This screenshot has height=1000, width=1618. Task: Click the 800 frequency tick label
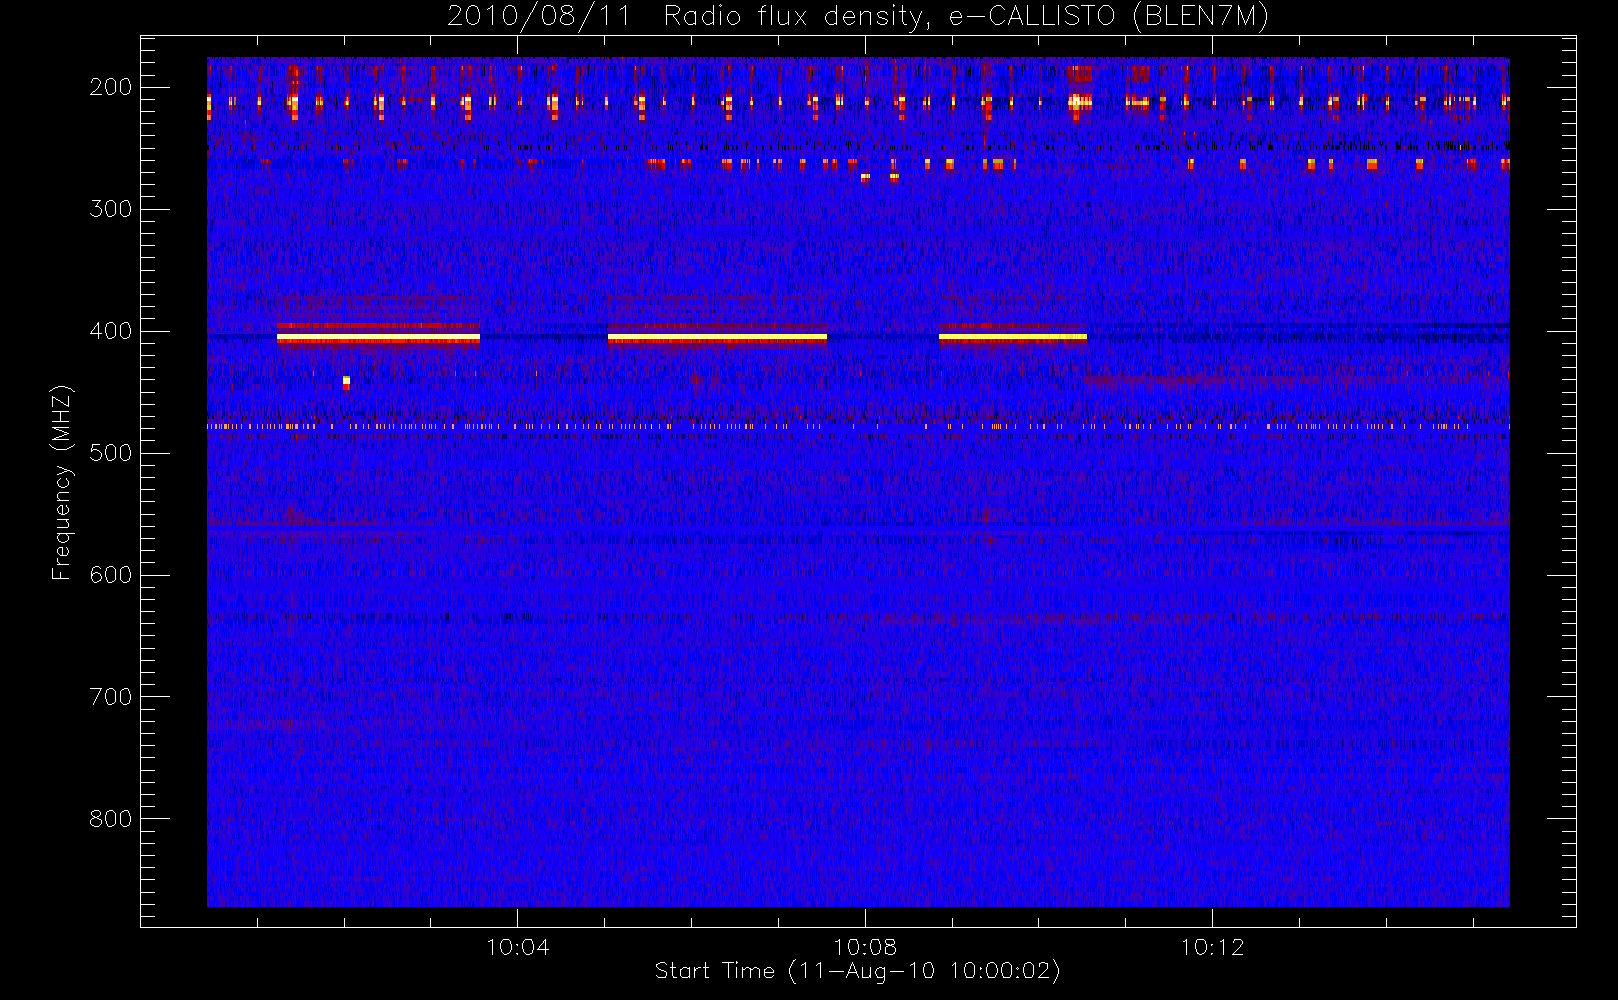click(110, 819)
